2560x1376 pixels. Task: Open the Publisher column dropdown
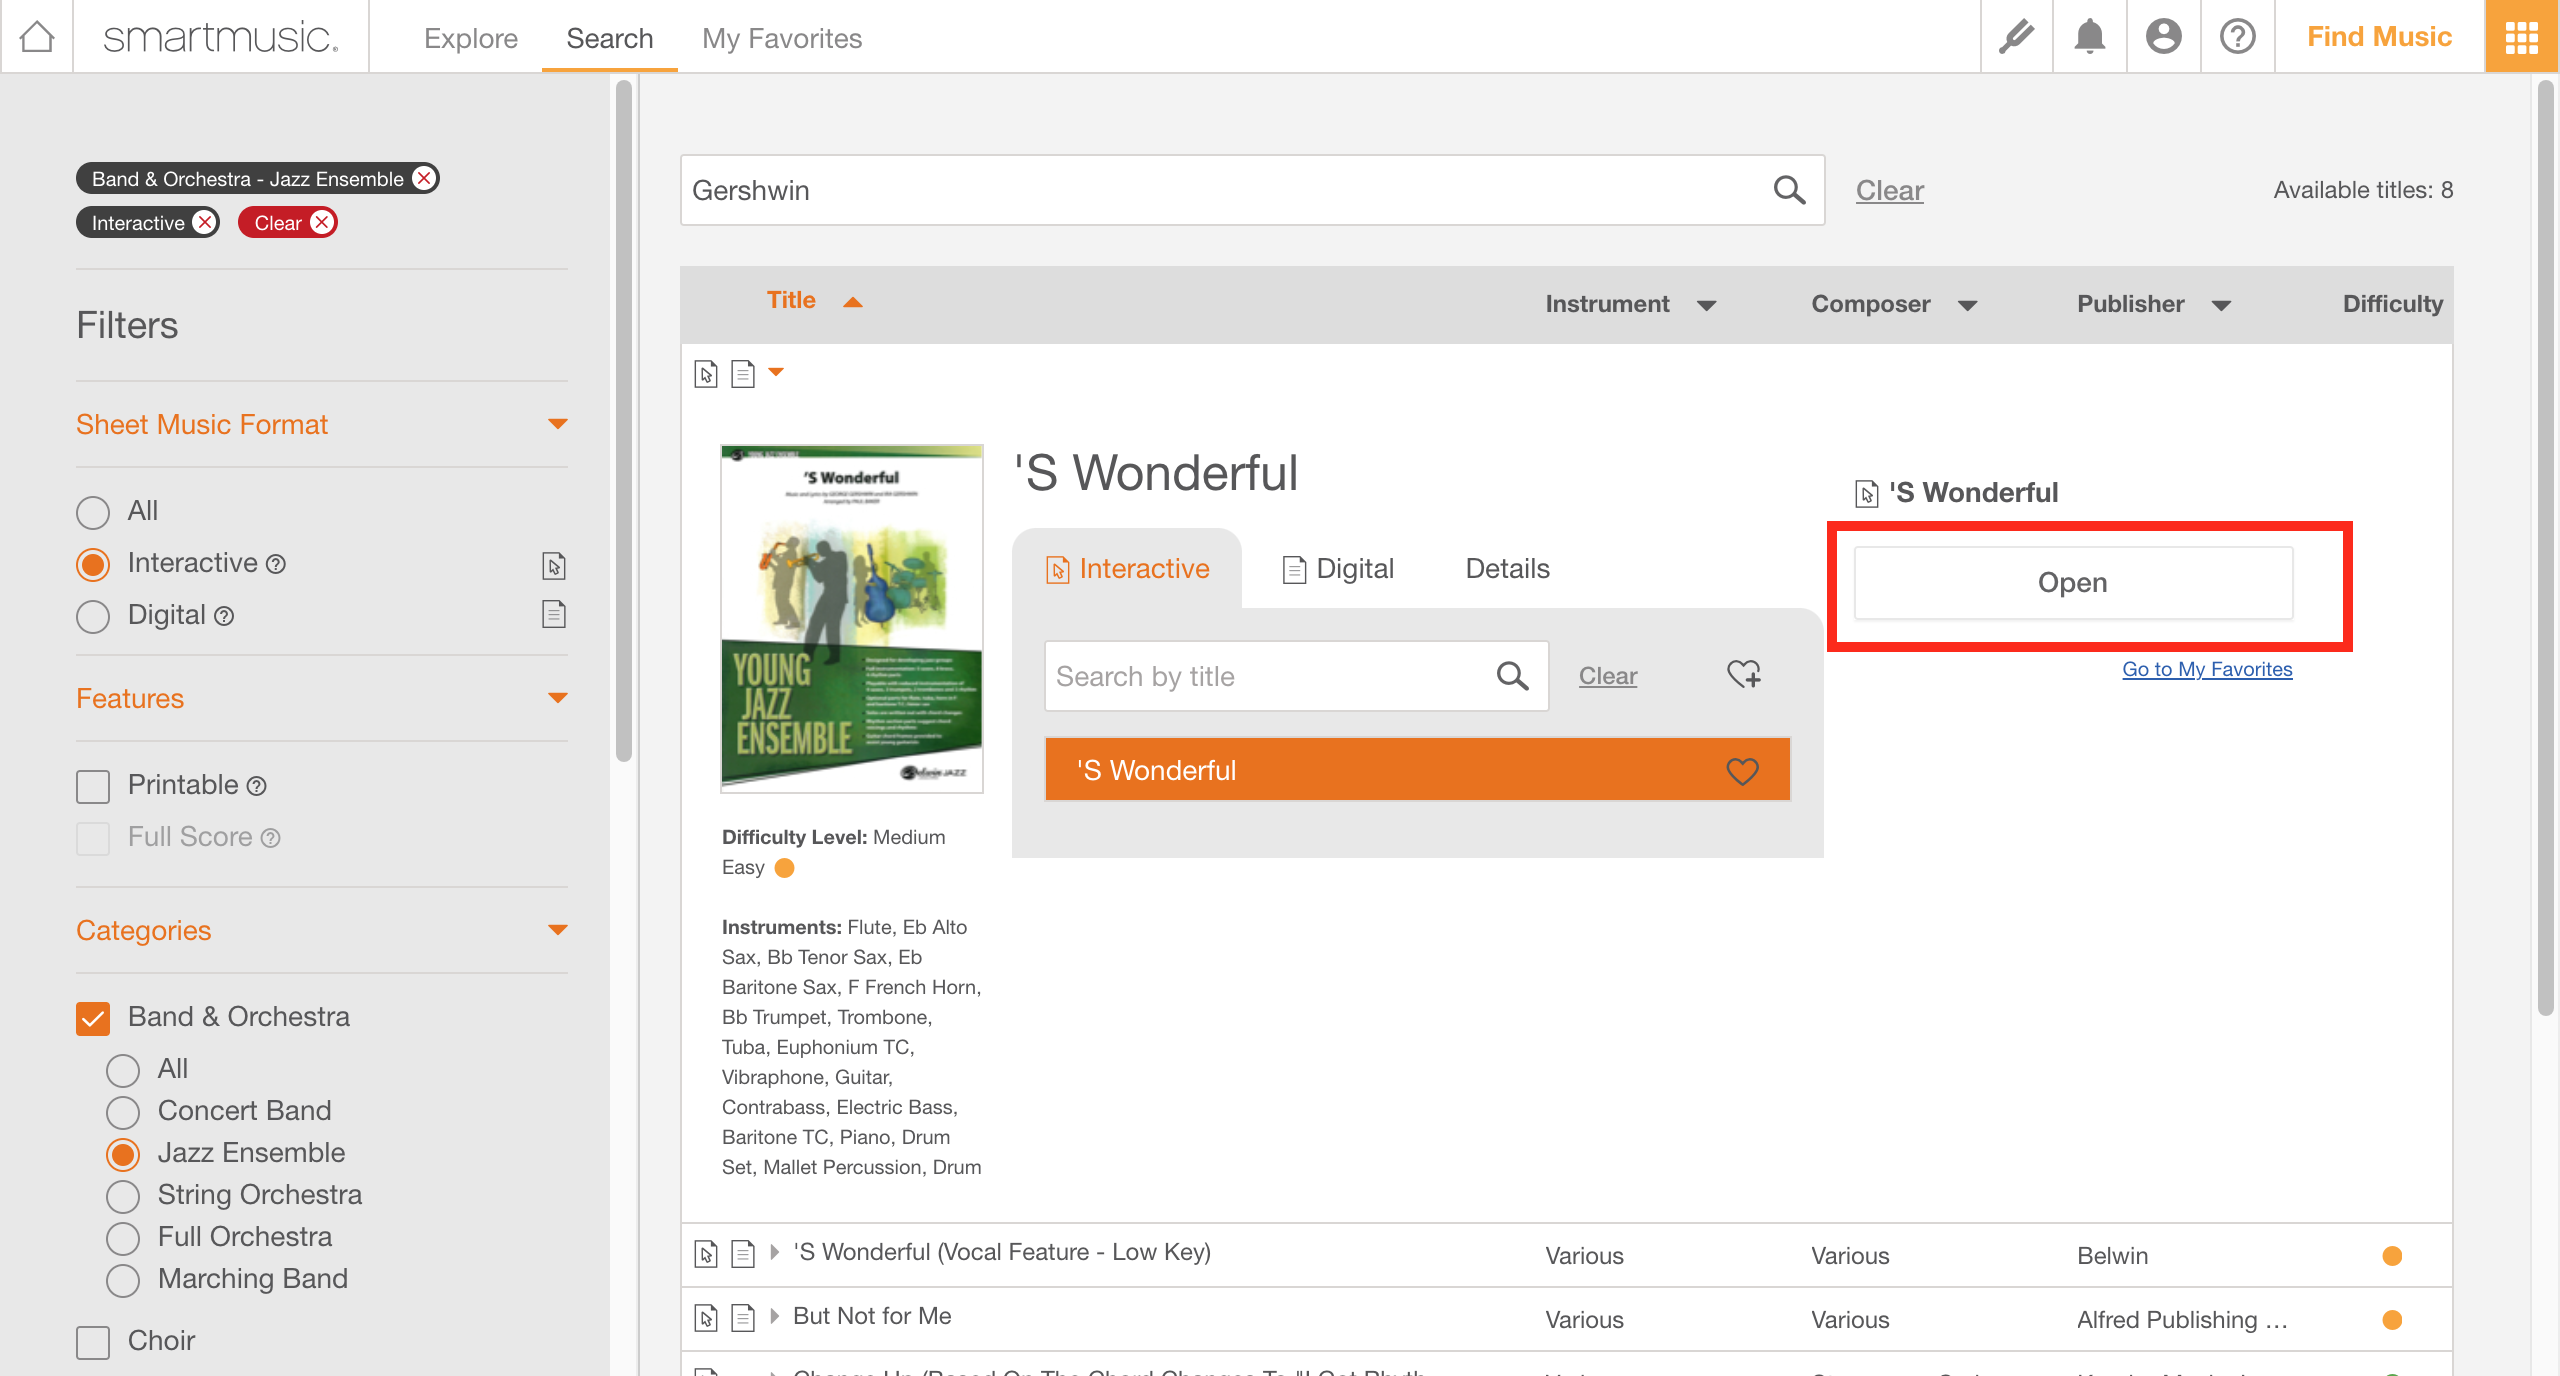coord(2221,305)
